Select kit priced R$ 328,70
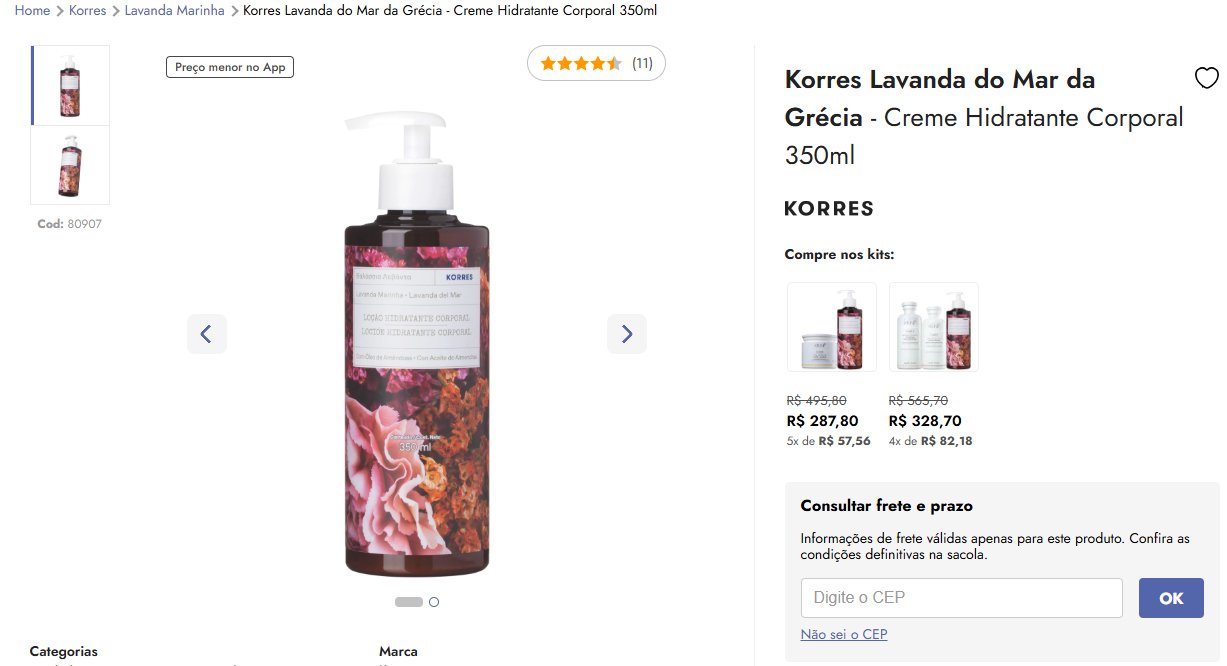The width and height of the screenshot is (1227, 666). coord(925,421)
